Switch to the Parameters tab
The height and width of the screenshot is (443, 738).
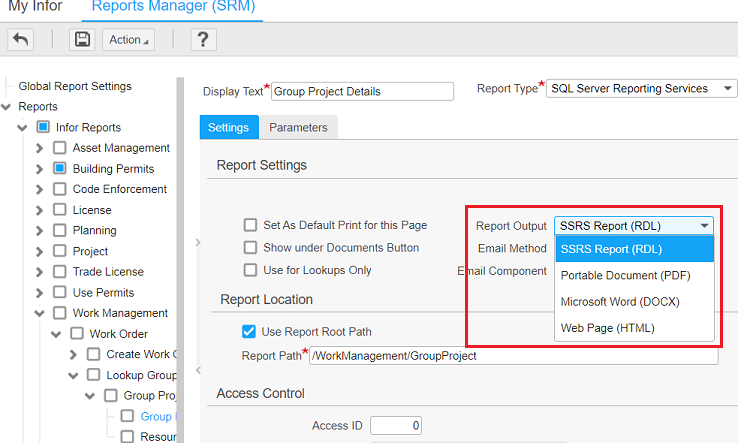(x=298, y=128)
